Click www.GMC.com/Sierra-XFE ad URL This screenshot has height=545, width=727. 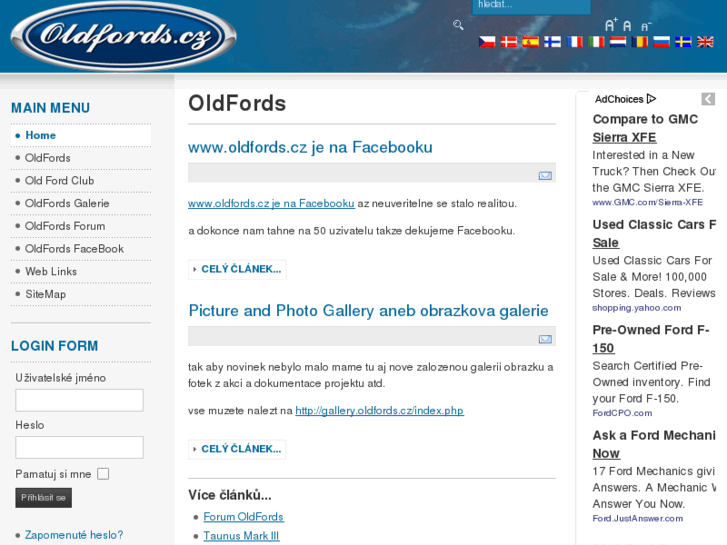pos(647,202)
